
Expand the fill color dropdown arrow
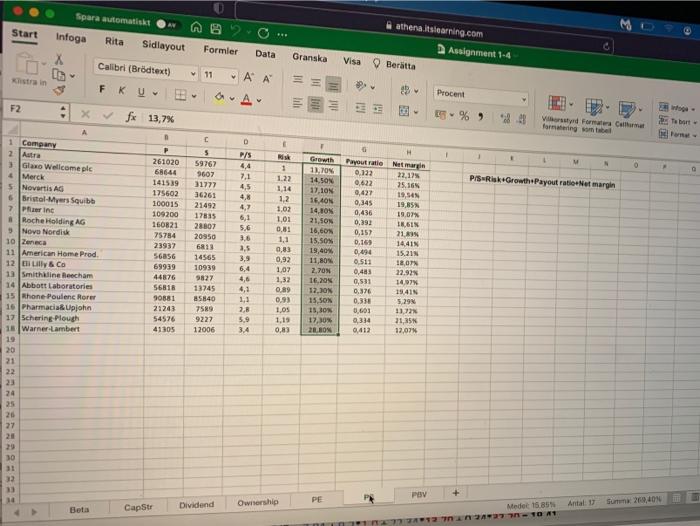232,99
